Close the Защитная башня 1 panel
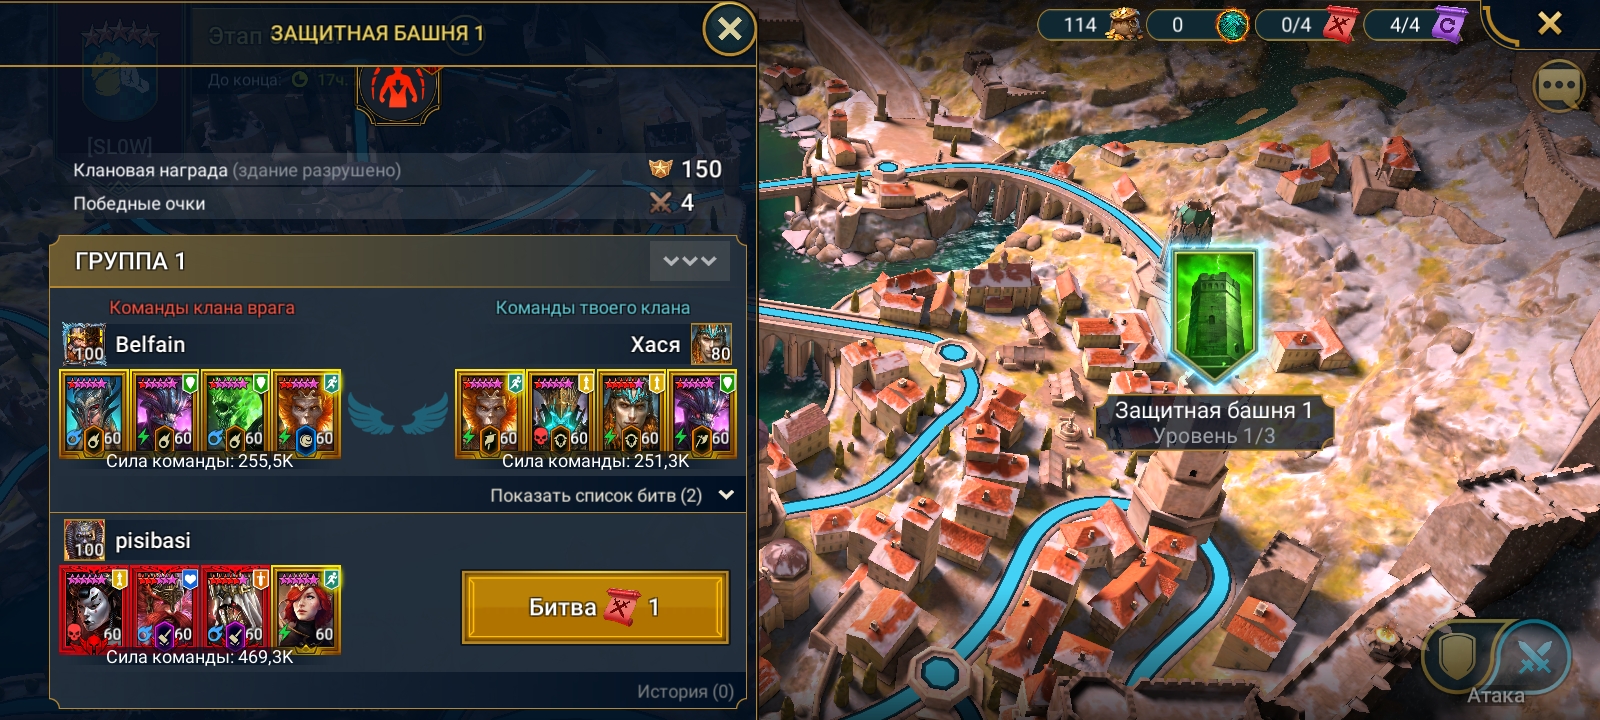 tap(730, 29)
